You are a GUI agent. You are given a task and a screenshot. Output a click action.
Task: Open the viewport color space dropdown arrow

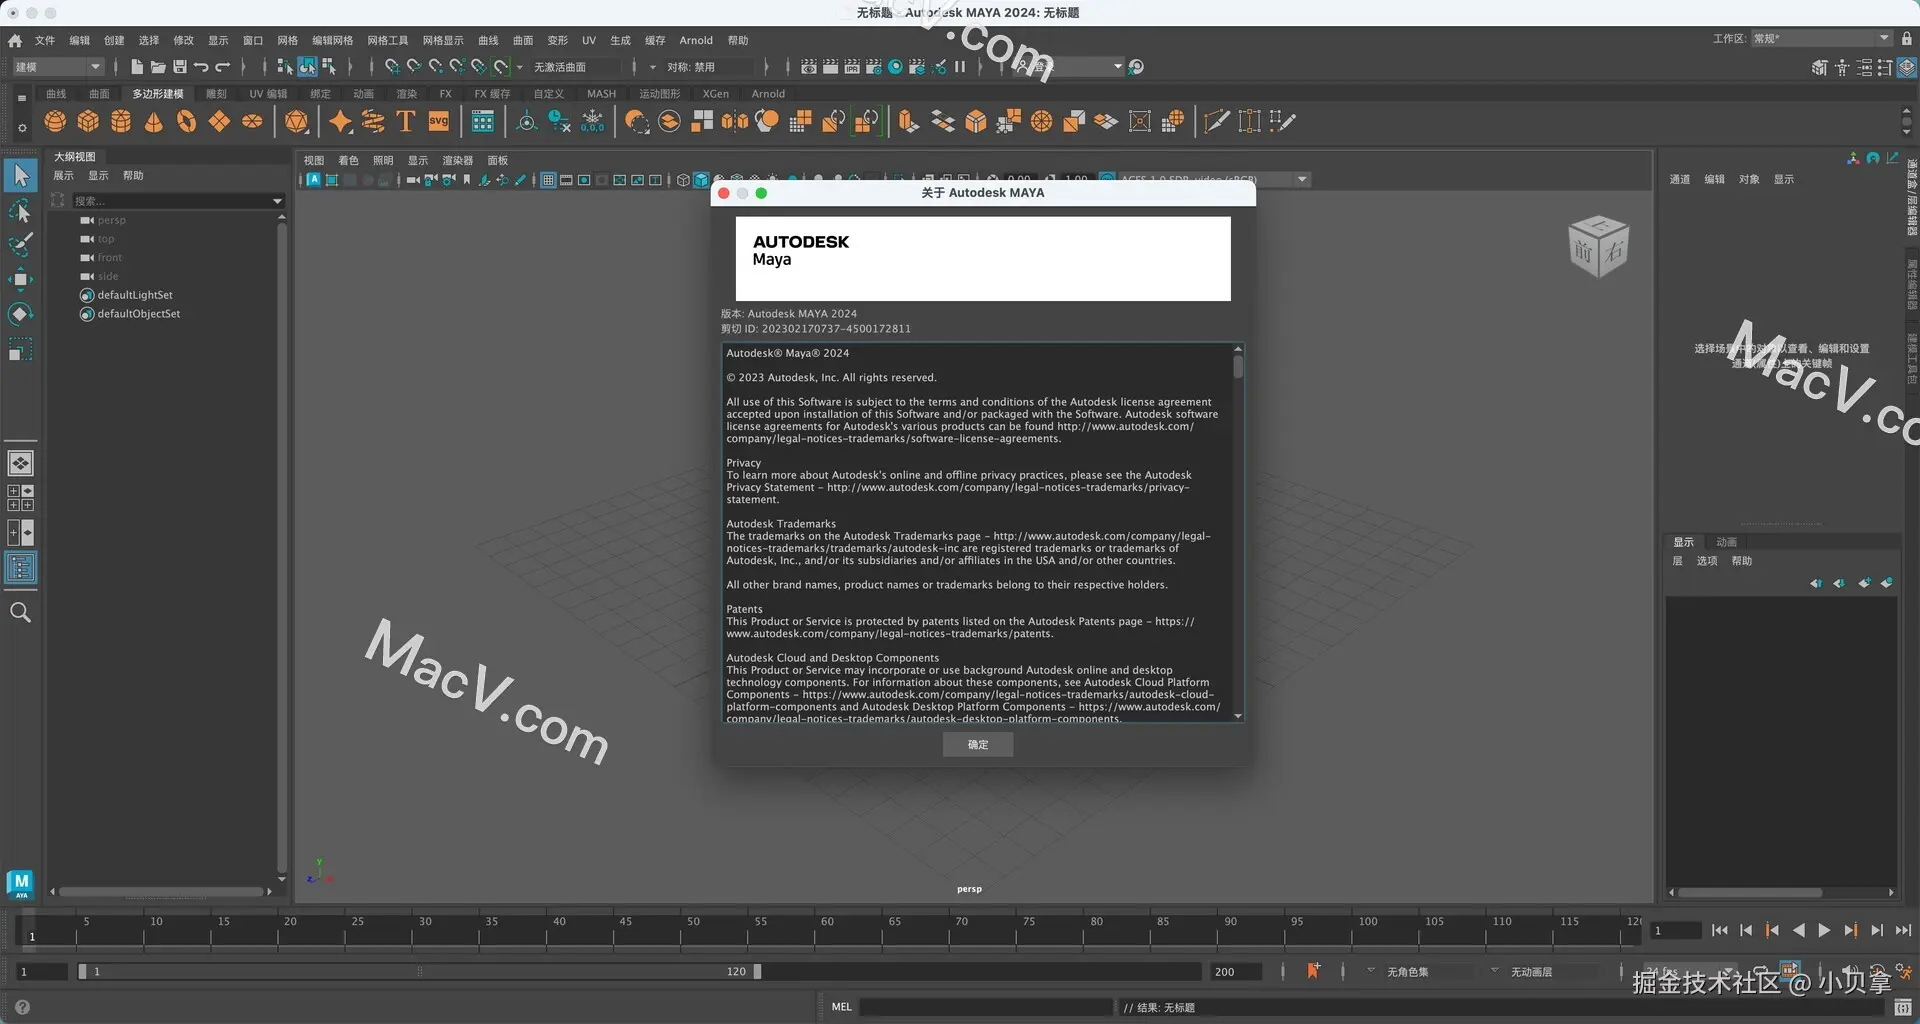pos(1302,180)
